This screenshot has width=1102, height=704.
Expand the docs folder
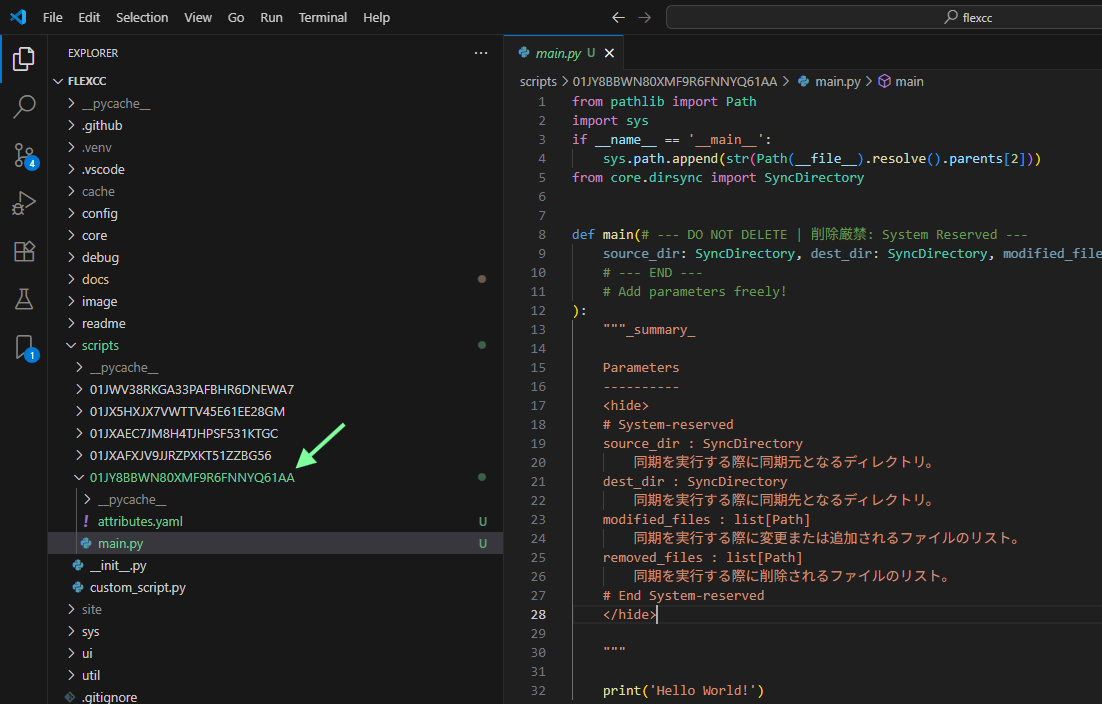275,280
